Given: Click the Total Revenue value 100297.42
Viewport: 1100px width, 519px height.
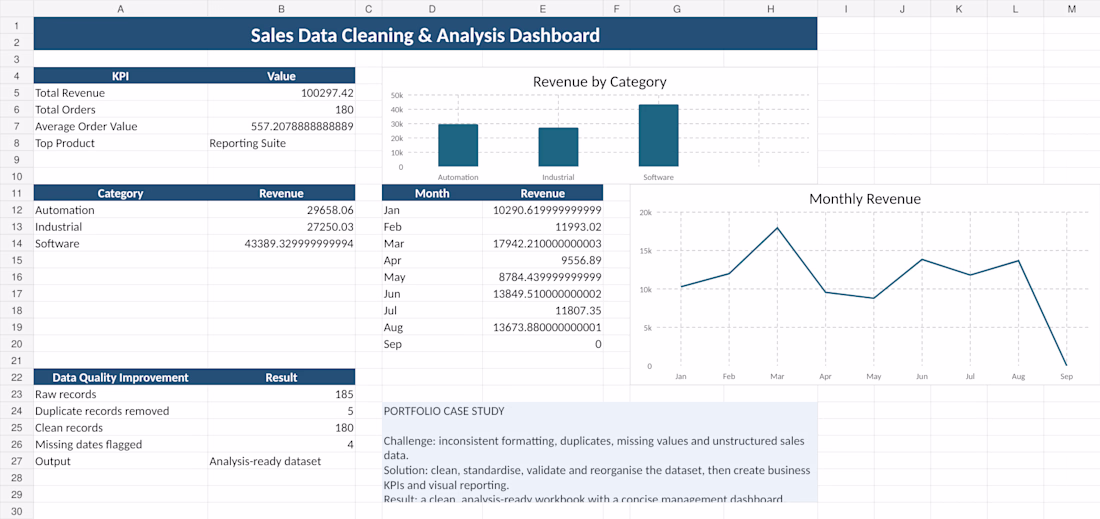Looking at the screenshot, I should (281, 93).
